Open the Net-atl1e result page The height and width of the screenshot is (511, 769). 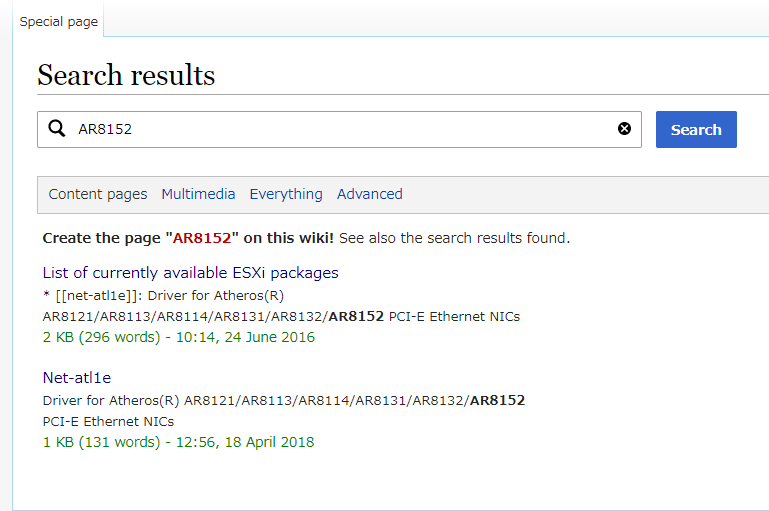77,378
